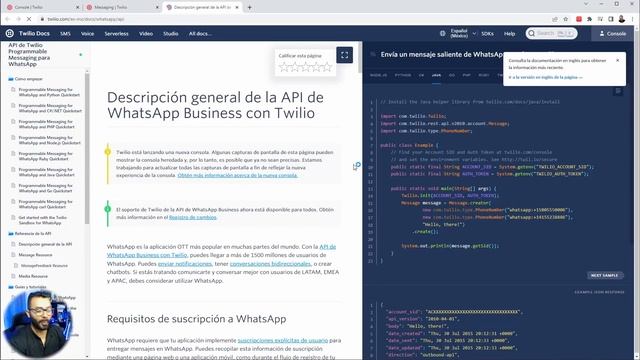Click the Console button in header
Image resolution: width=640 pixels, height=360 pixels.
612,33
